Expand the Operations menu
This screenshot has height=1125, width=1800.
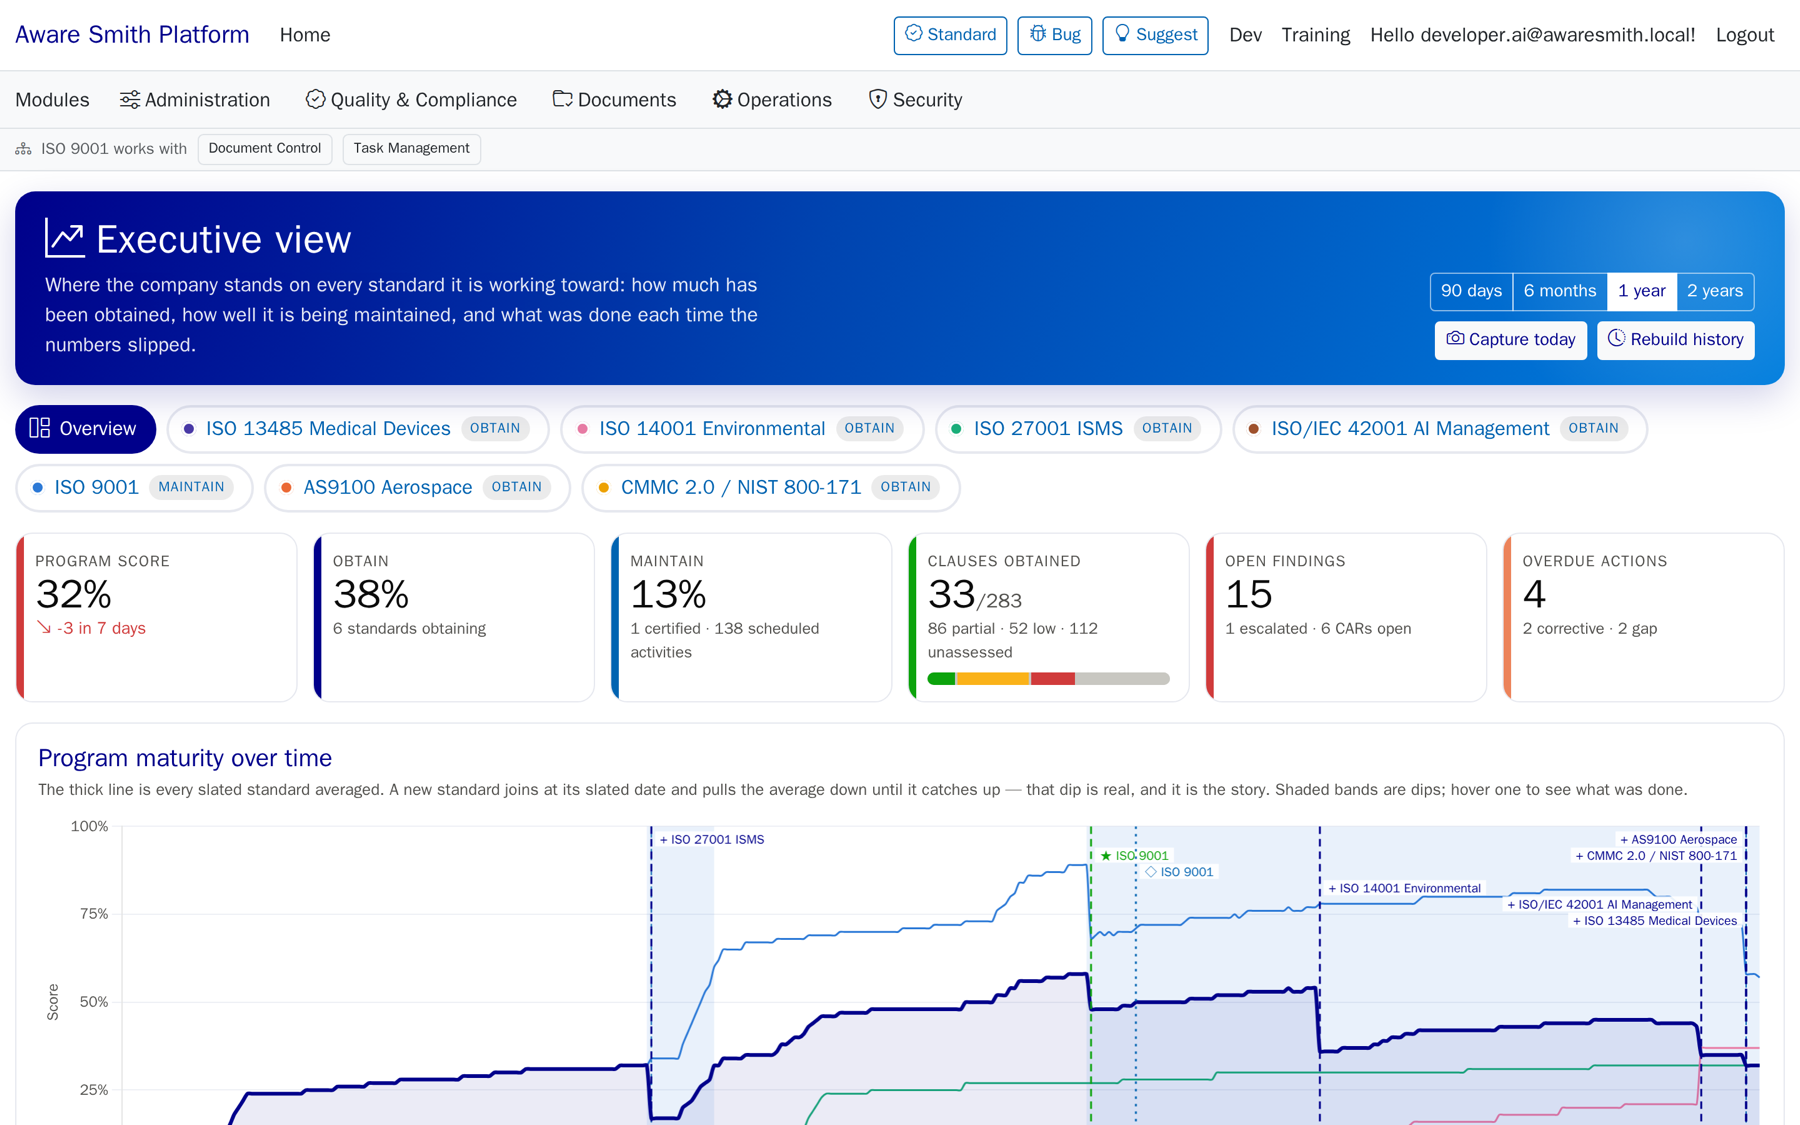click(x=772, y=100)
